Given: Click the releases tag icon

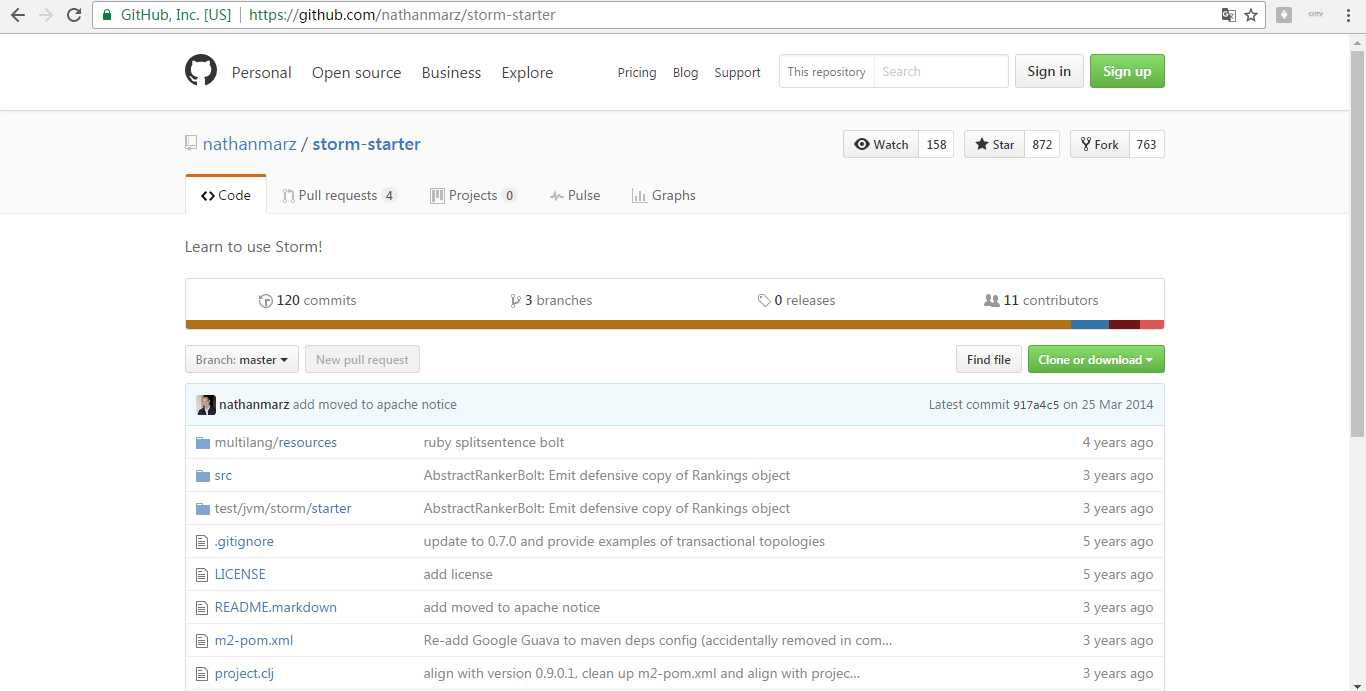Looking at the screenshot, I should coord(764,300).
